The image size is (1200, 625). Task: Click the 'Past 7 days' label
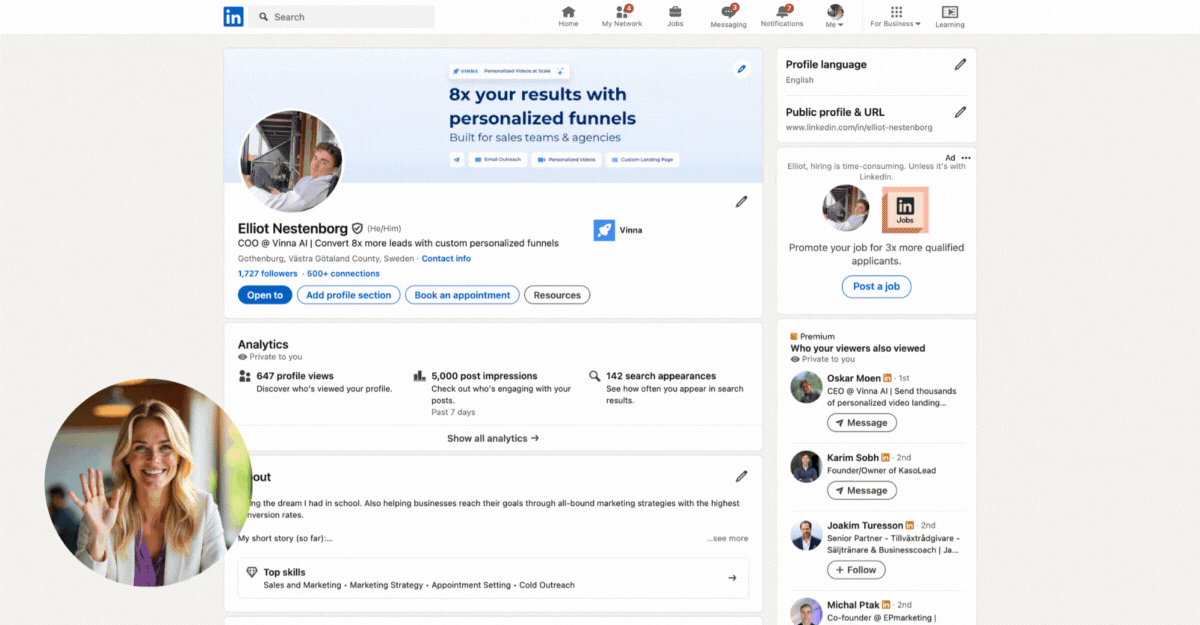coord(453,412)
